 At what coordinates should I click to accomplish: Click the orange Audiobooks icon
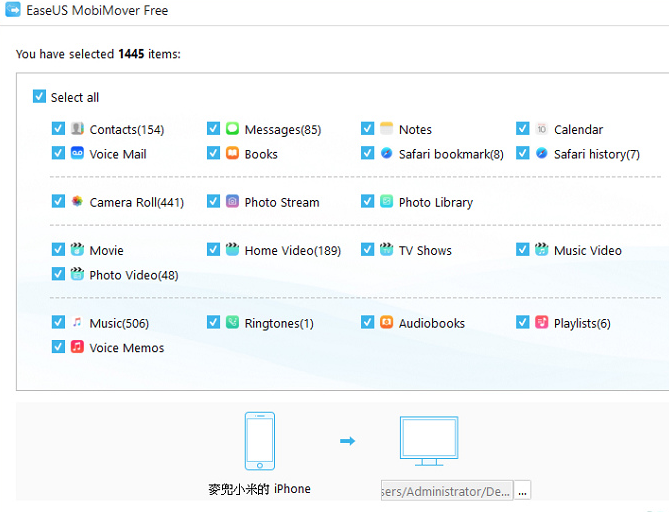387,322
